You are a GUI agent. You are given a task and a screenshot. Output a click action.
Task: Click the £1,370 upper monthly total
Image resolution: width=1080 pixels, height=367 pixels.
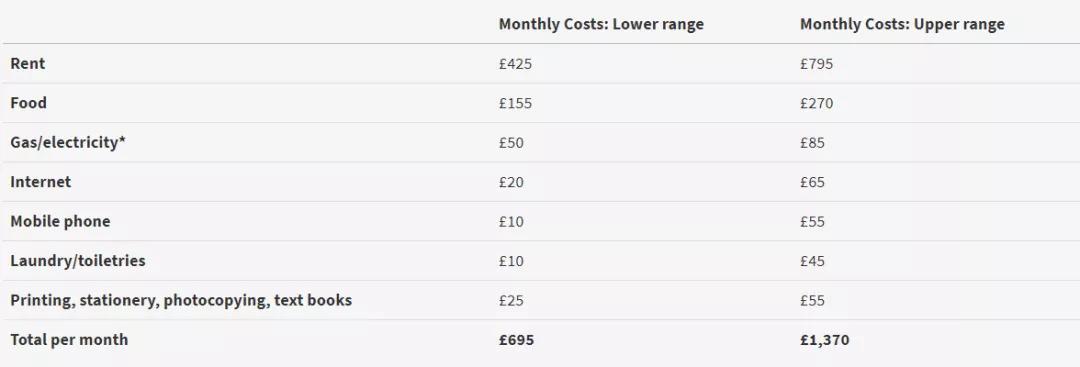pos(825,340)
